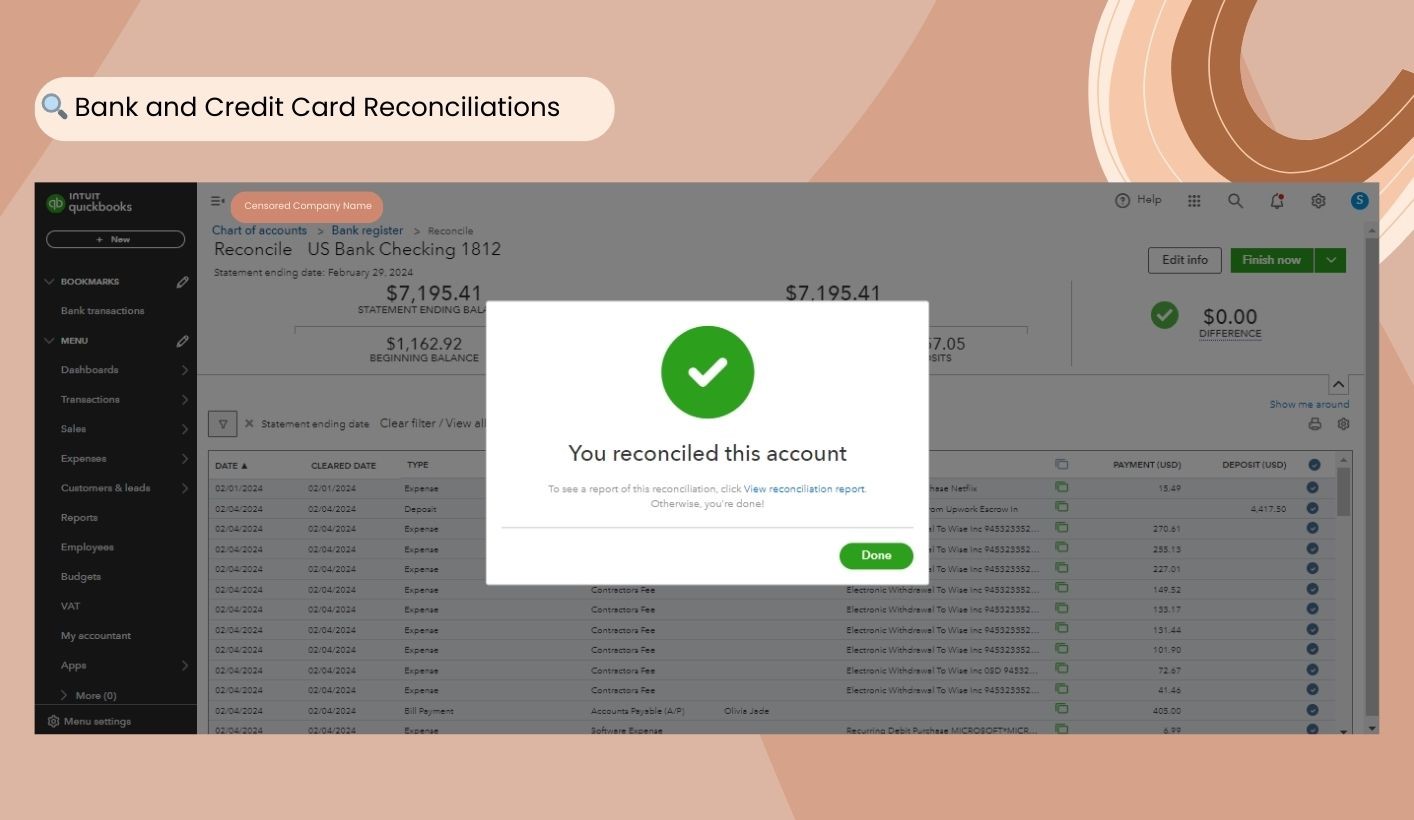The width and height of the screenshot is (1414, 820).
Task: Uncheck the cleared circle on the 149.52 row
Action: [1312, 590]
